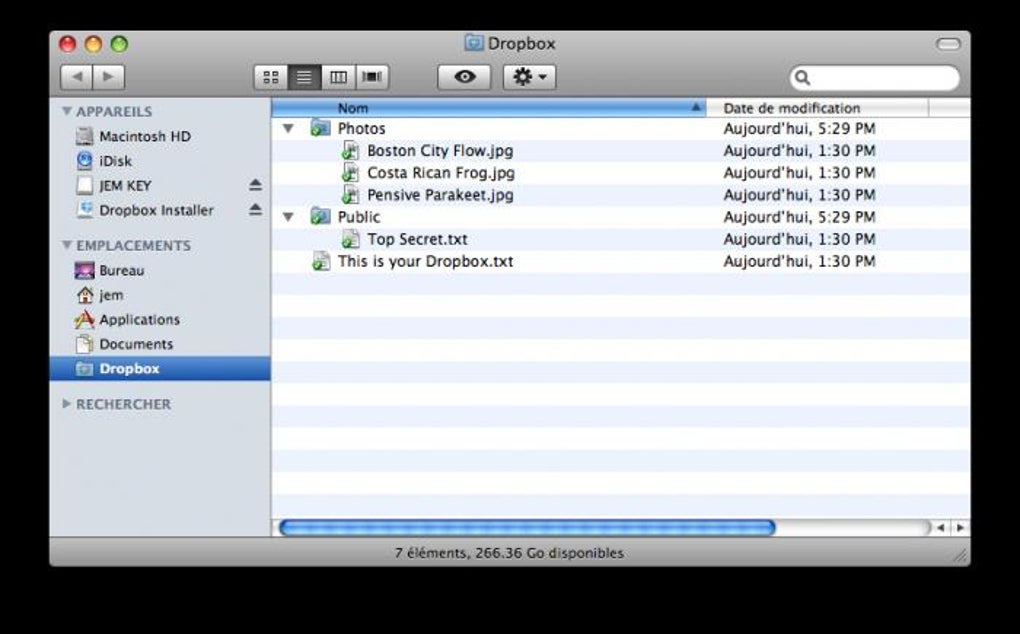Select Dropbox in the sidebar
This screenshot has height=634, width=1020.
tap(159, 369)
